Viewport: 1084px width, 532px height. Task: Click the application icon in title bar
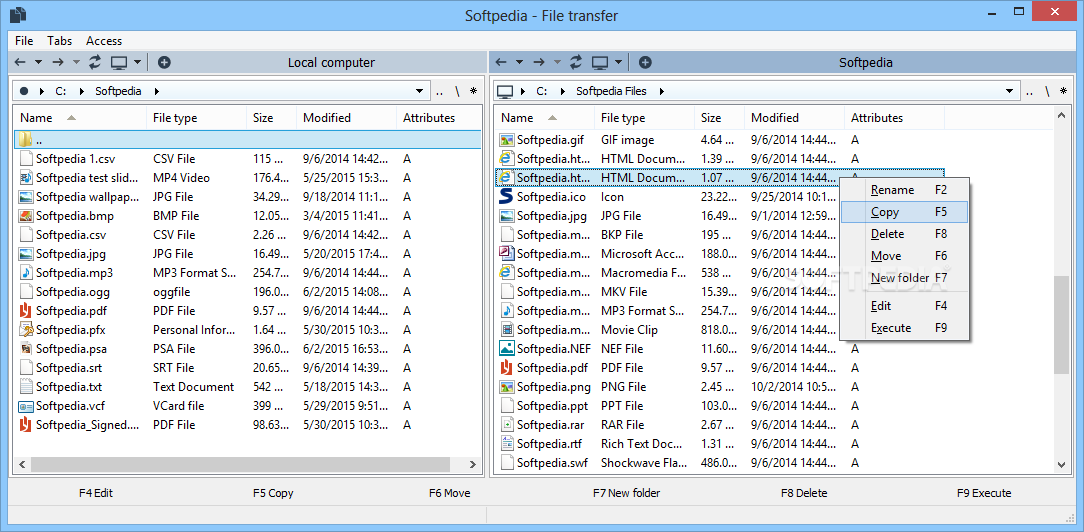pos(18,15)
